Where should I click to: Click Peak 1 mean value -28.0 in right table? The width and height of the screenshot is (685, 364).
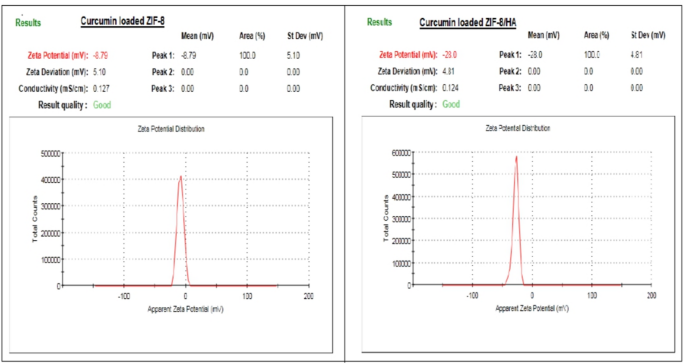pos(535,55)
